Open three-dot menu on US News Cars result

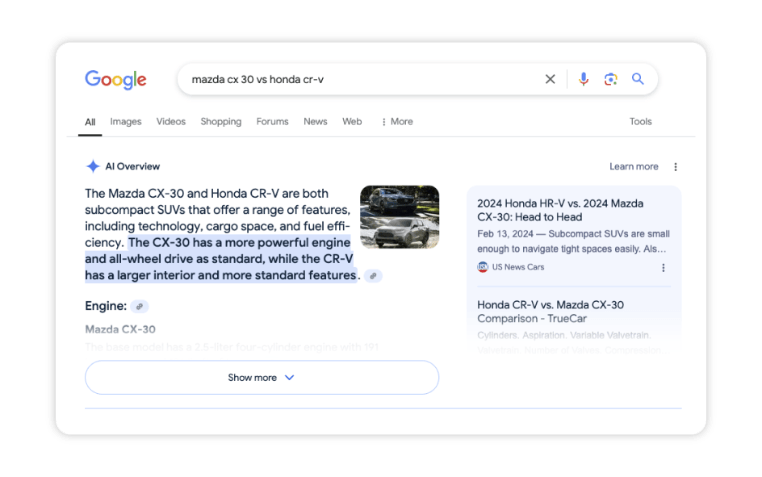pyautogui.click(x=663, y=268)
